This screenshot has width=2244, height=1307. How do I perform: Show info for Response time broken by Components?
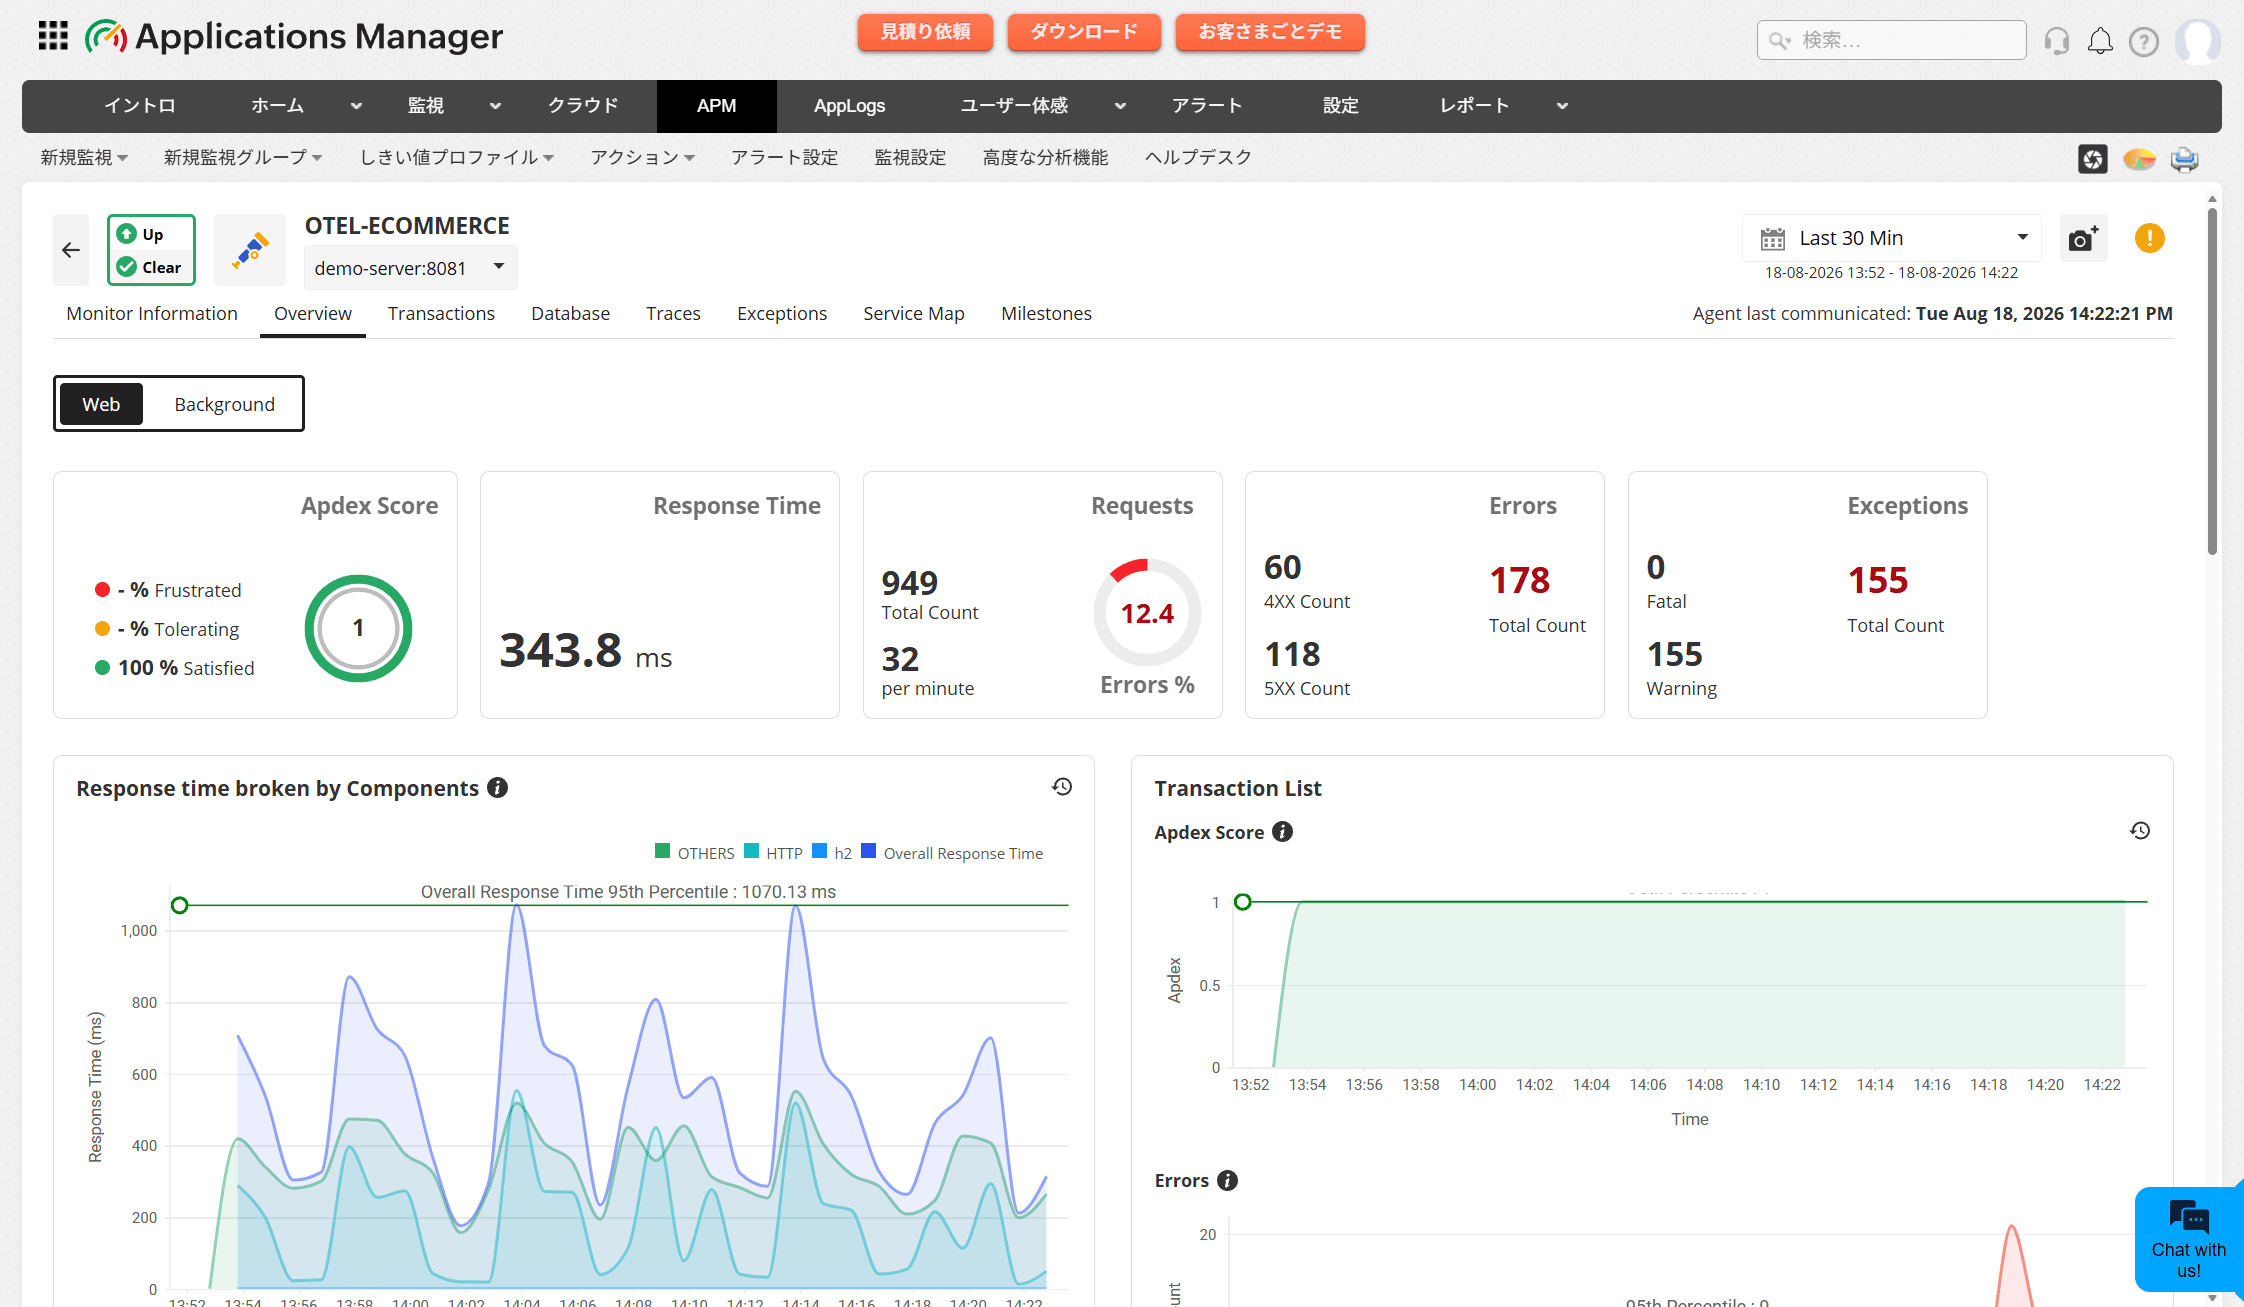click(497, 788)
